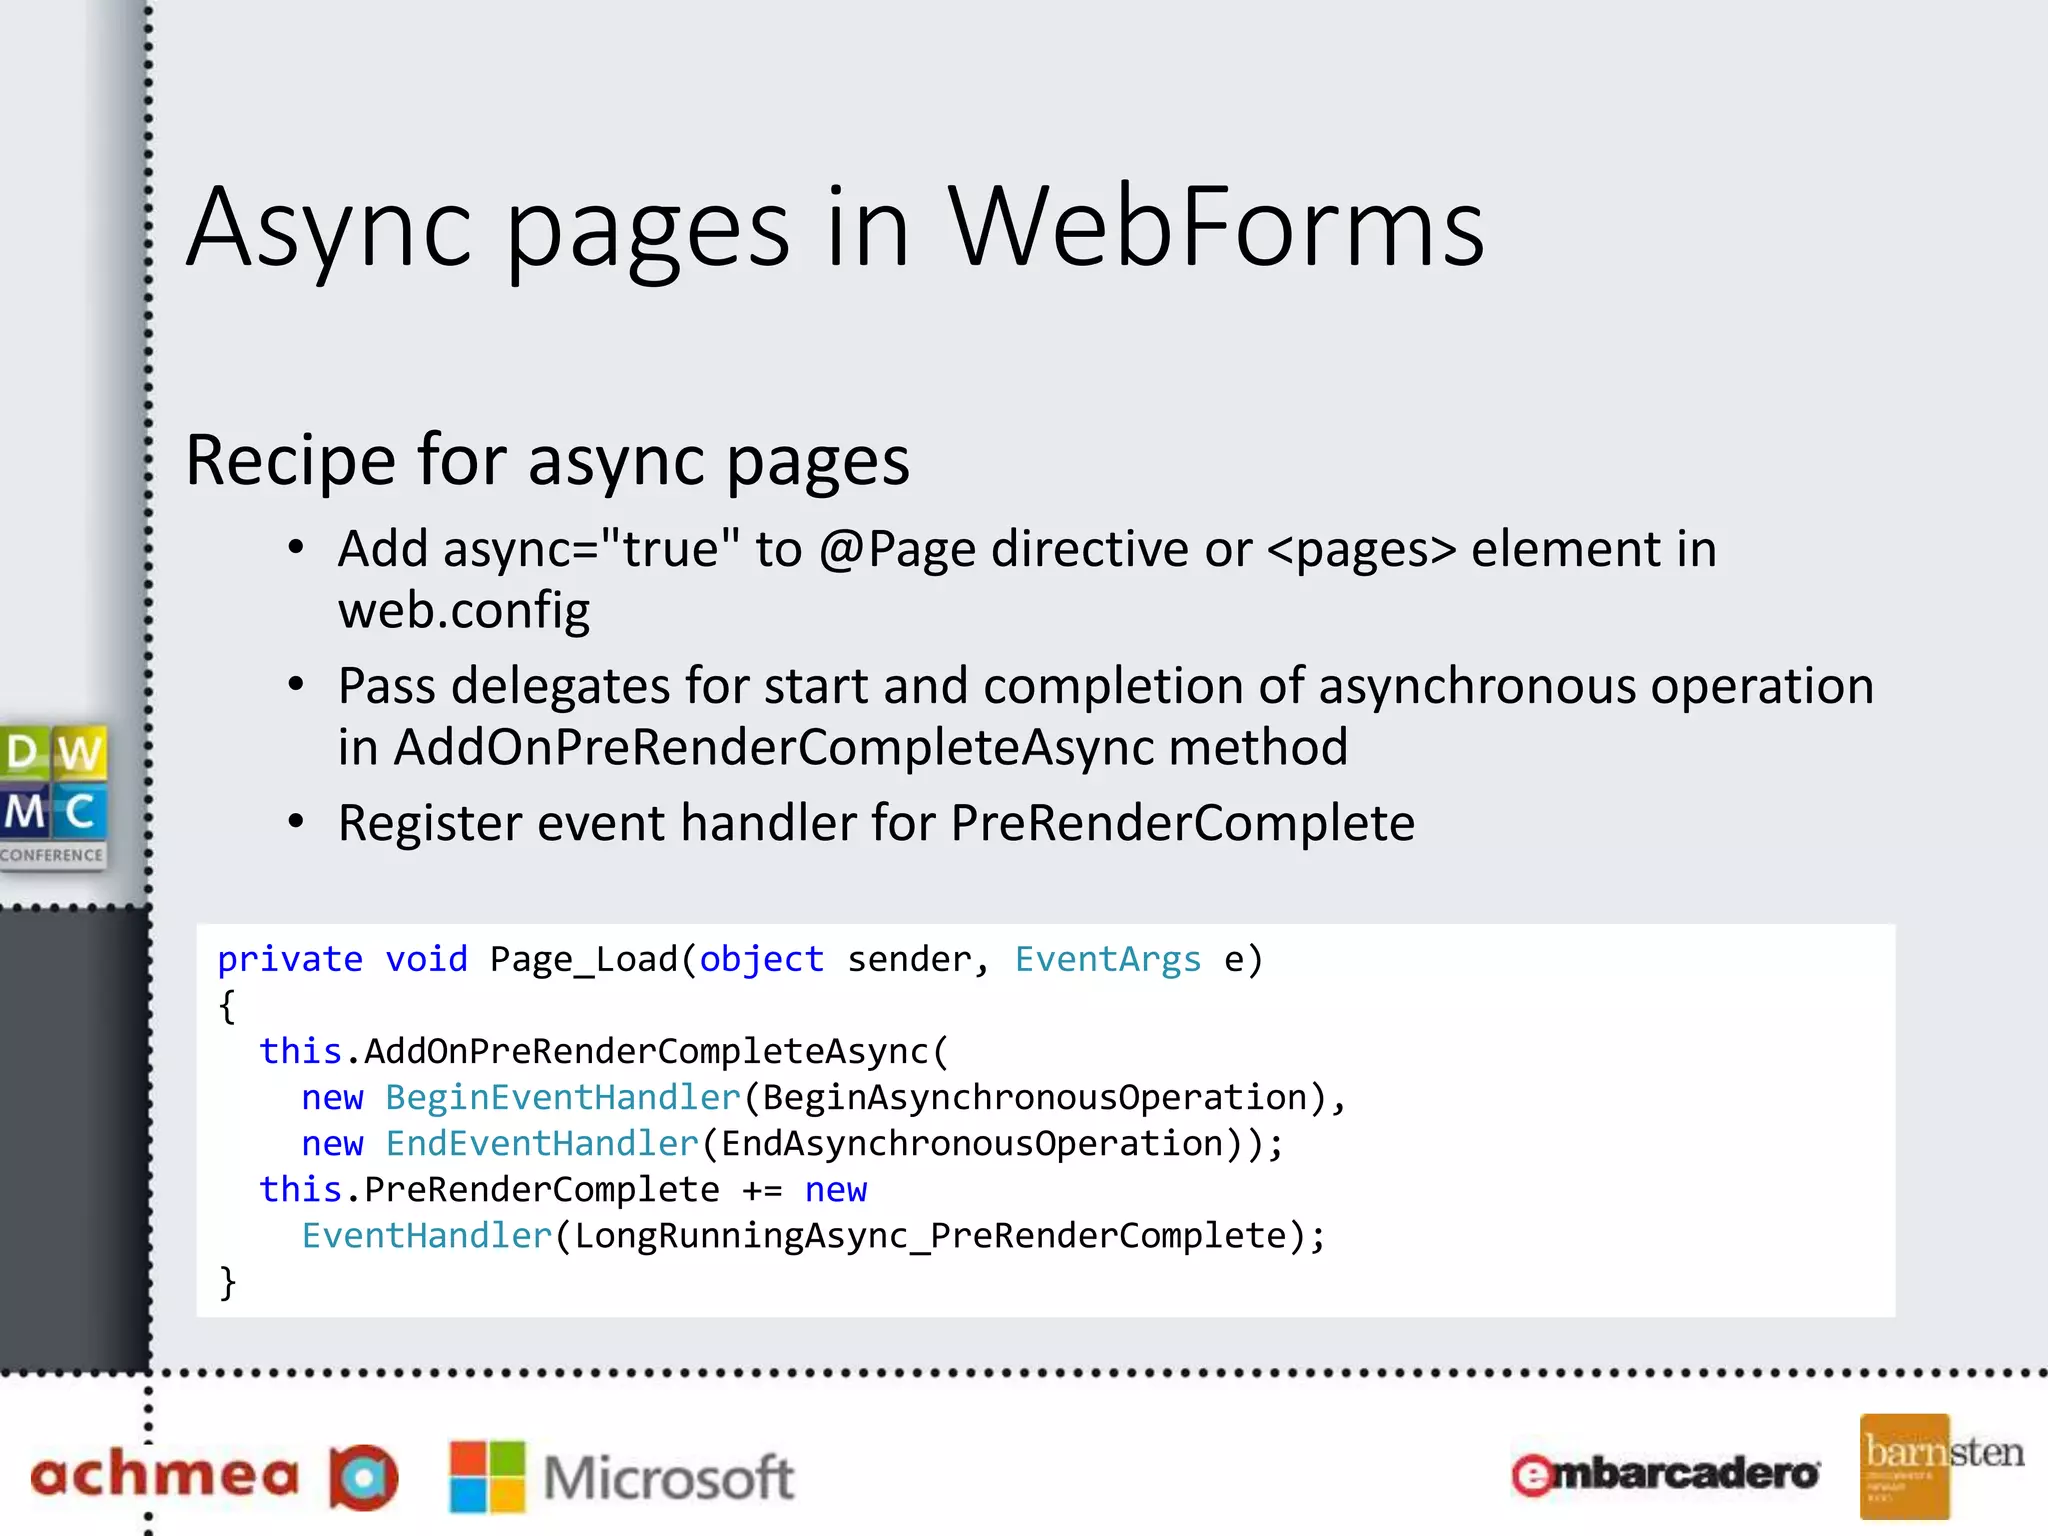Click the red embarcadero 'e' circle
The image size is (2048, 1536).
tap(1532, 1476)
